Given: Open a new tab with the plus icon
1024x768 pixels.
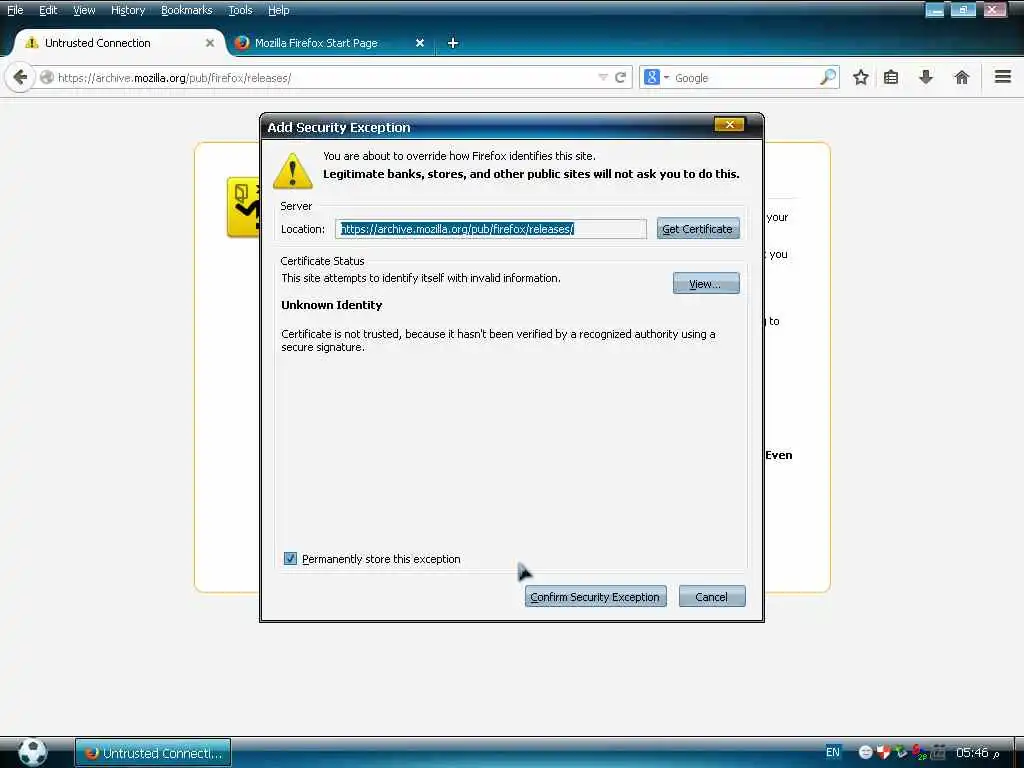Looking at the screenshot, I should [x=453, y=43].
